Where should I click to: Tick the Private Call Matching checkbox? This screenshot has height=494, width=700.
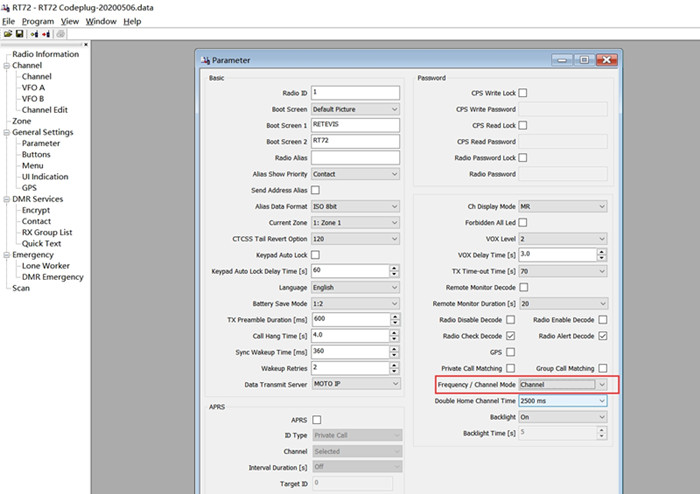point(510,368)
